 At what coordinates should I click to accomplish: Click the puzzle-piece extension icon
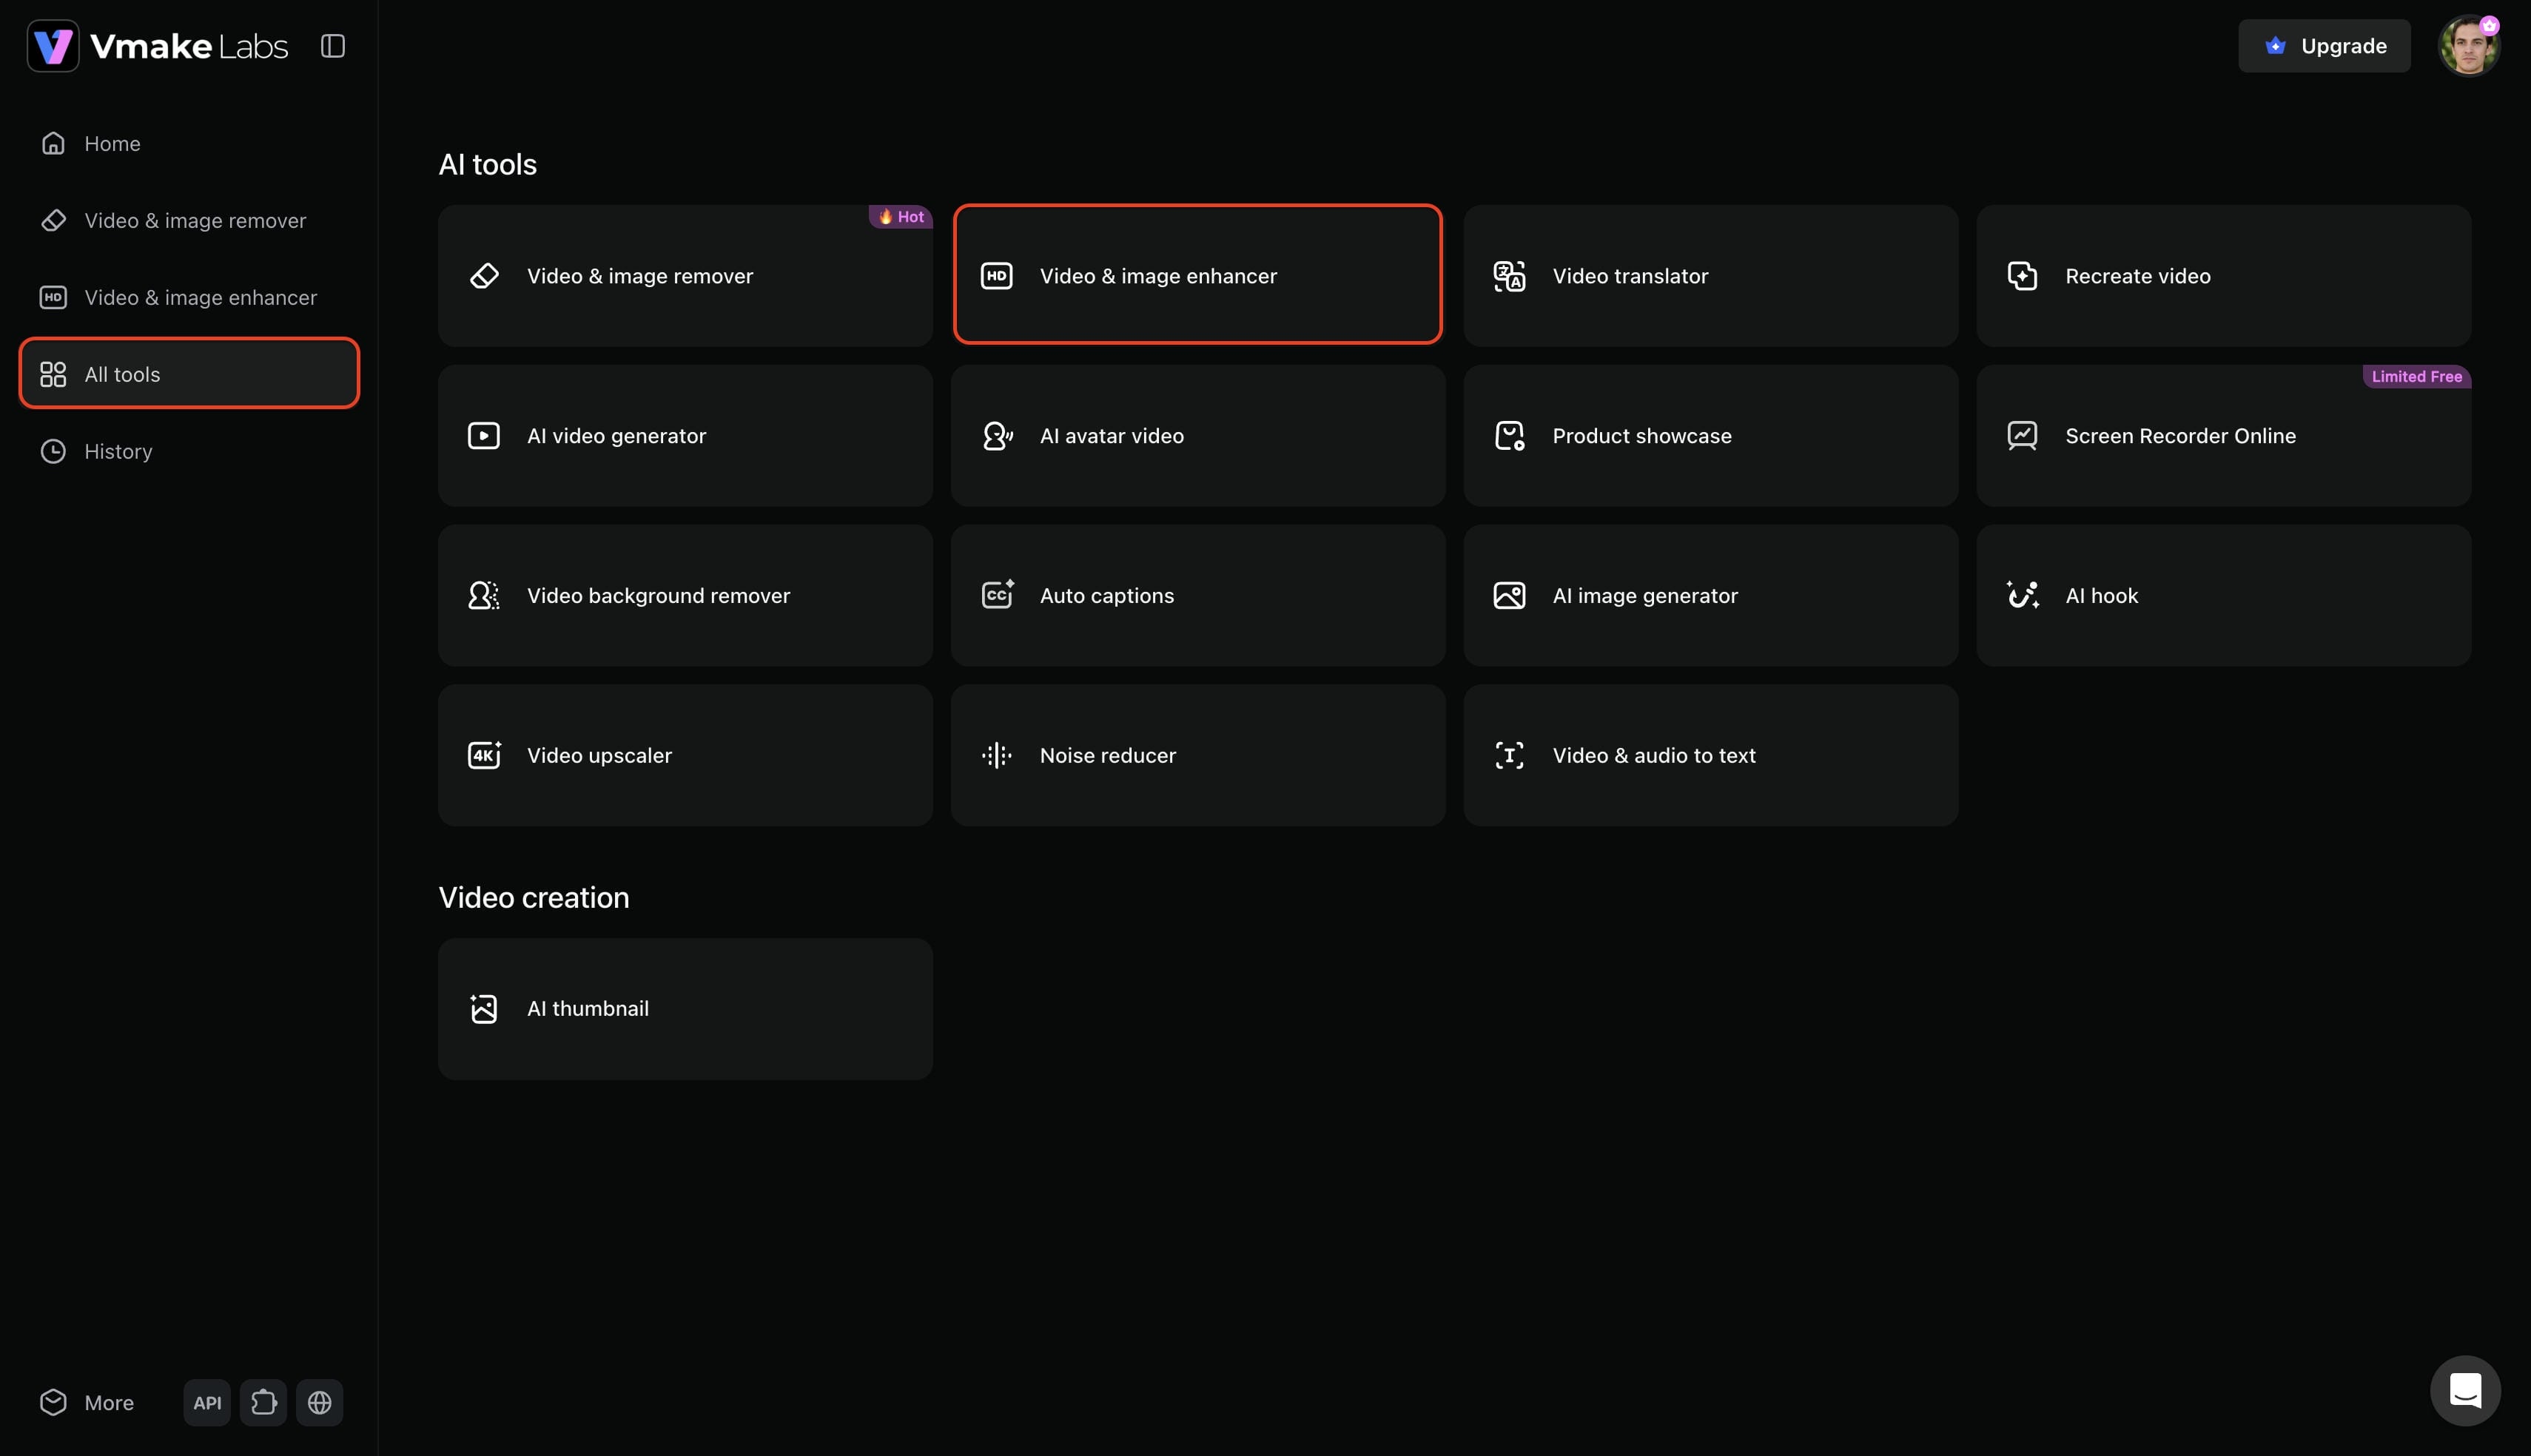(263, 1402)
